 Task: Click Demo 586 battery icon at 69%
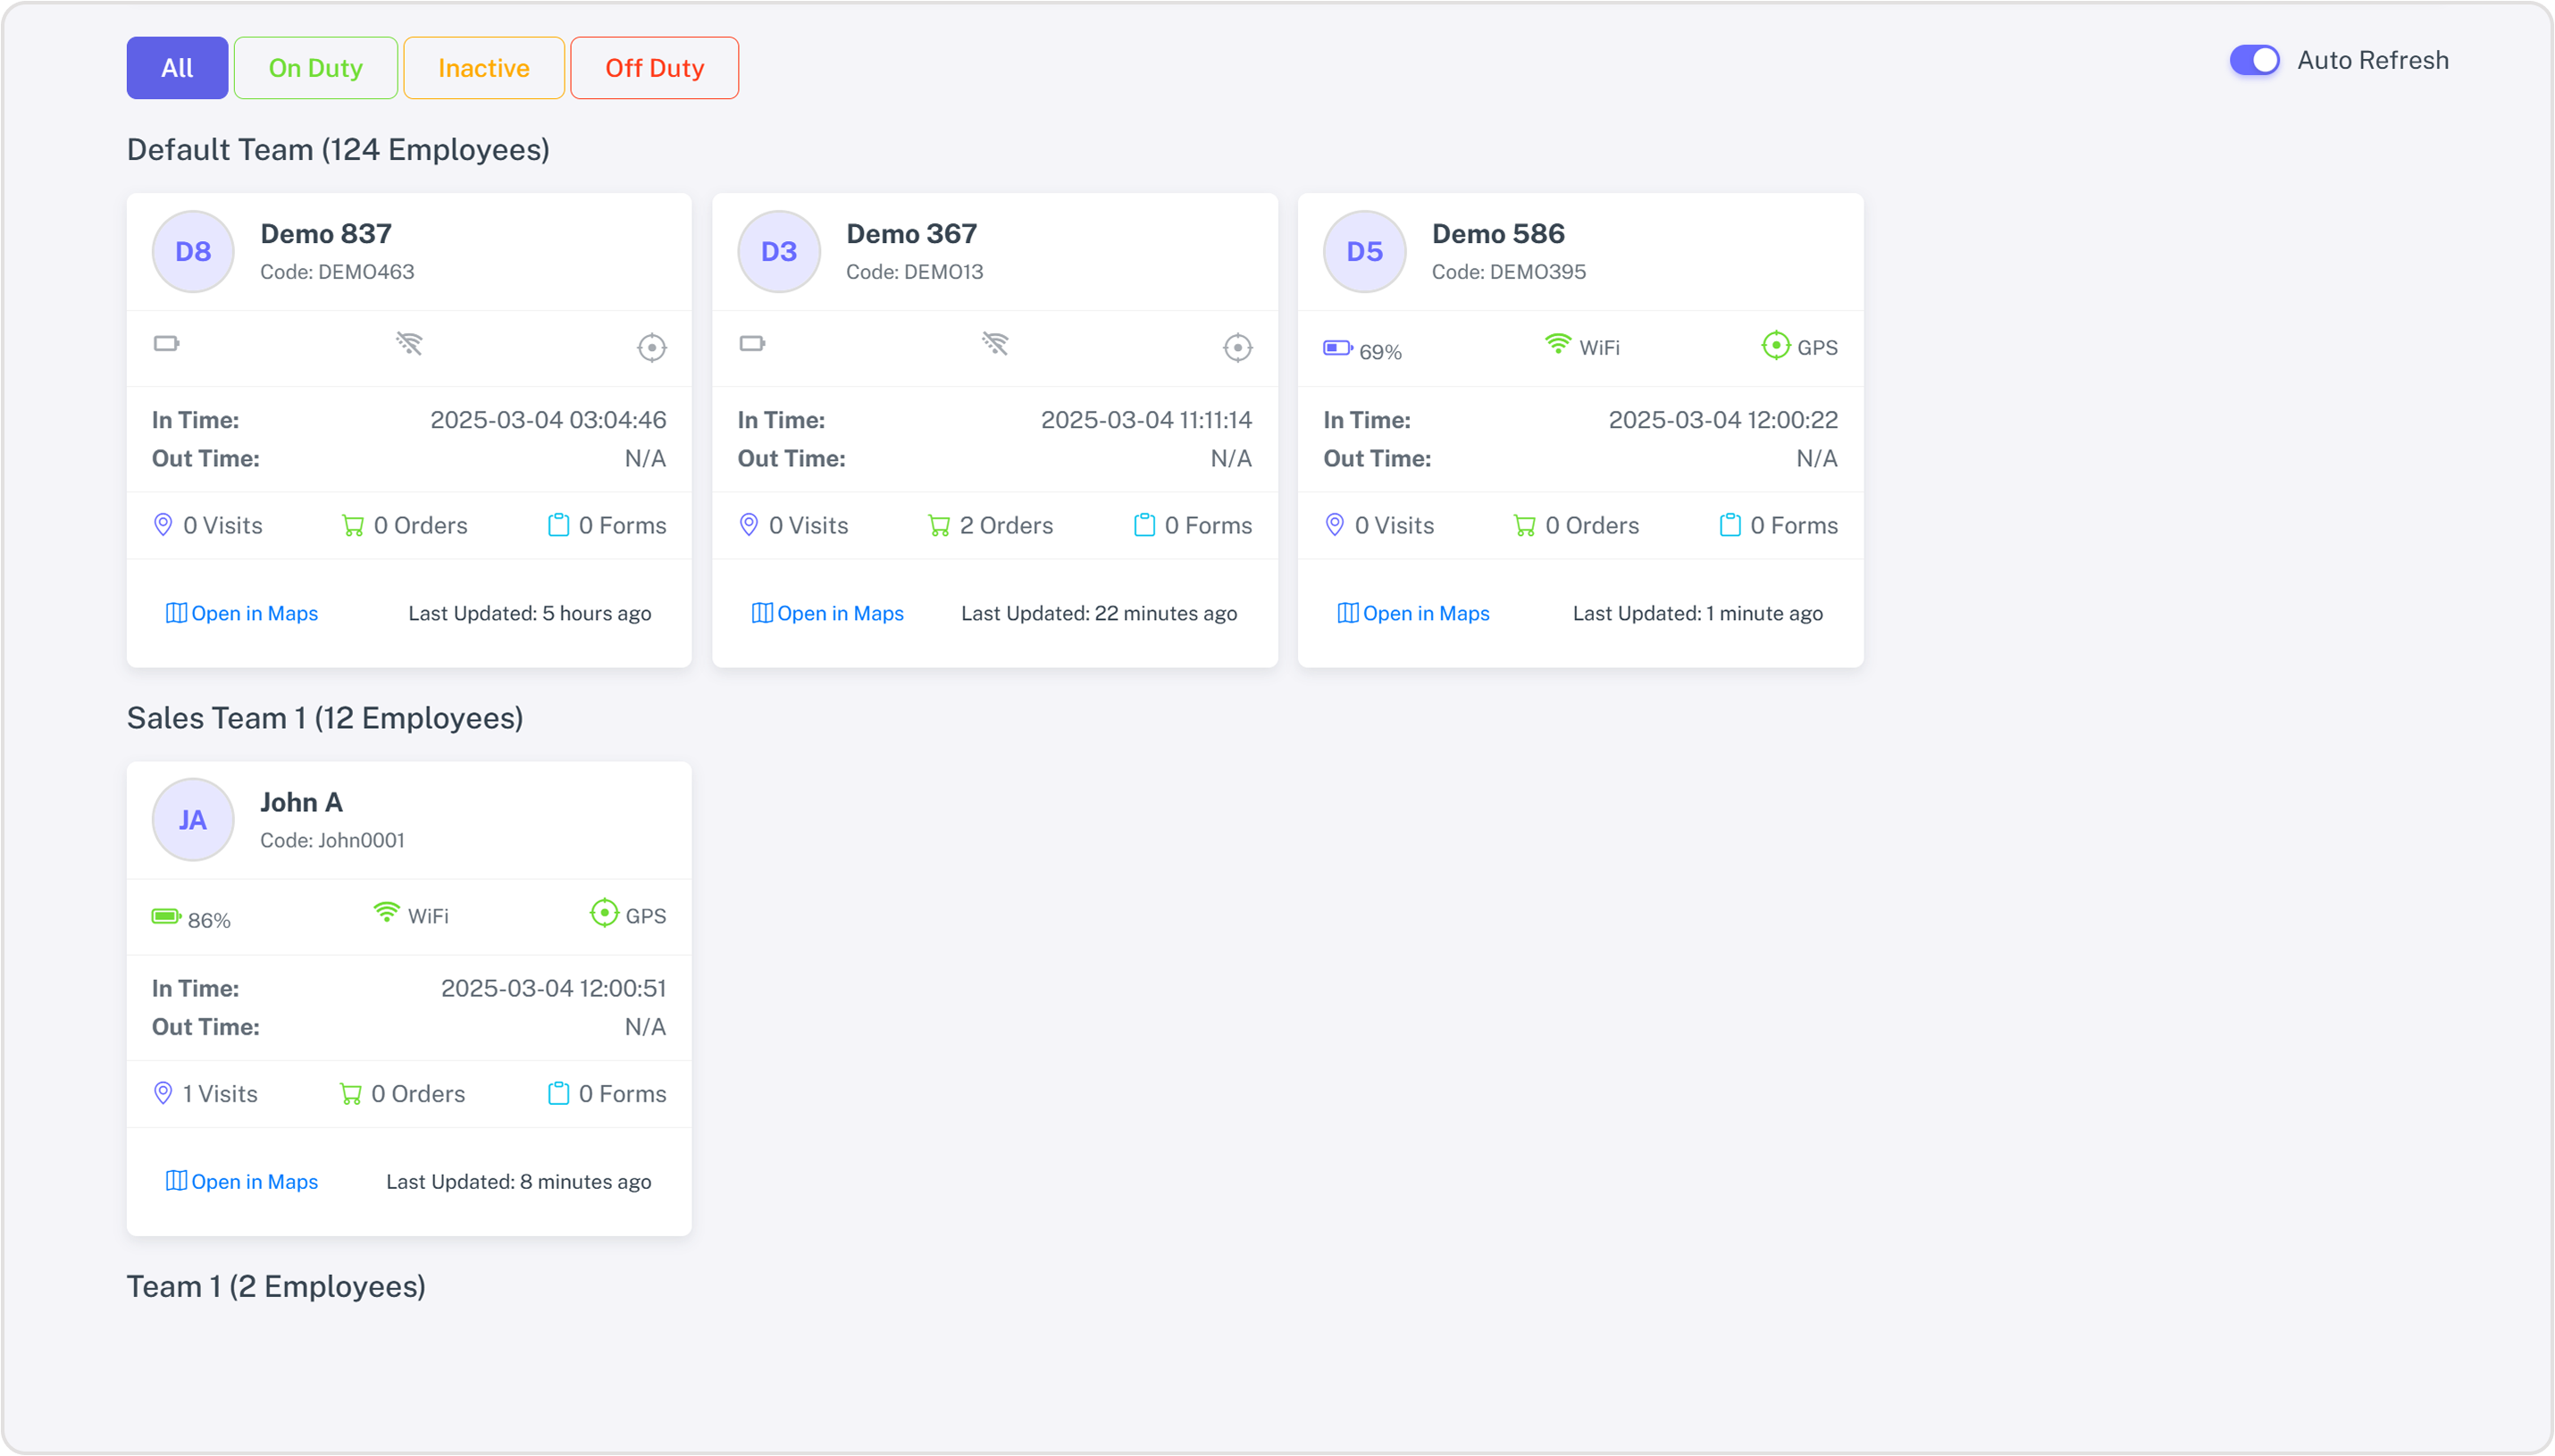(1338, 348)
